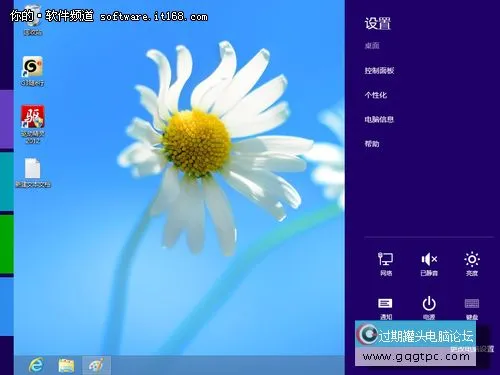
Task: Click the 键盘 keyboard icon
Action: pos(472,308)
